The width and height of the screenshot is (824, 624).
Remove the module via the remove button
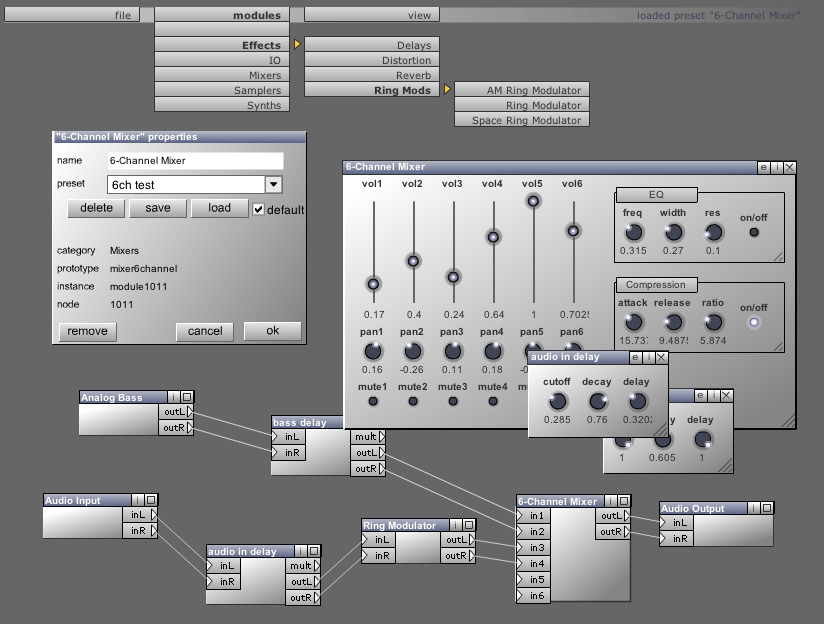(87, 331)
